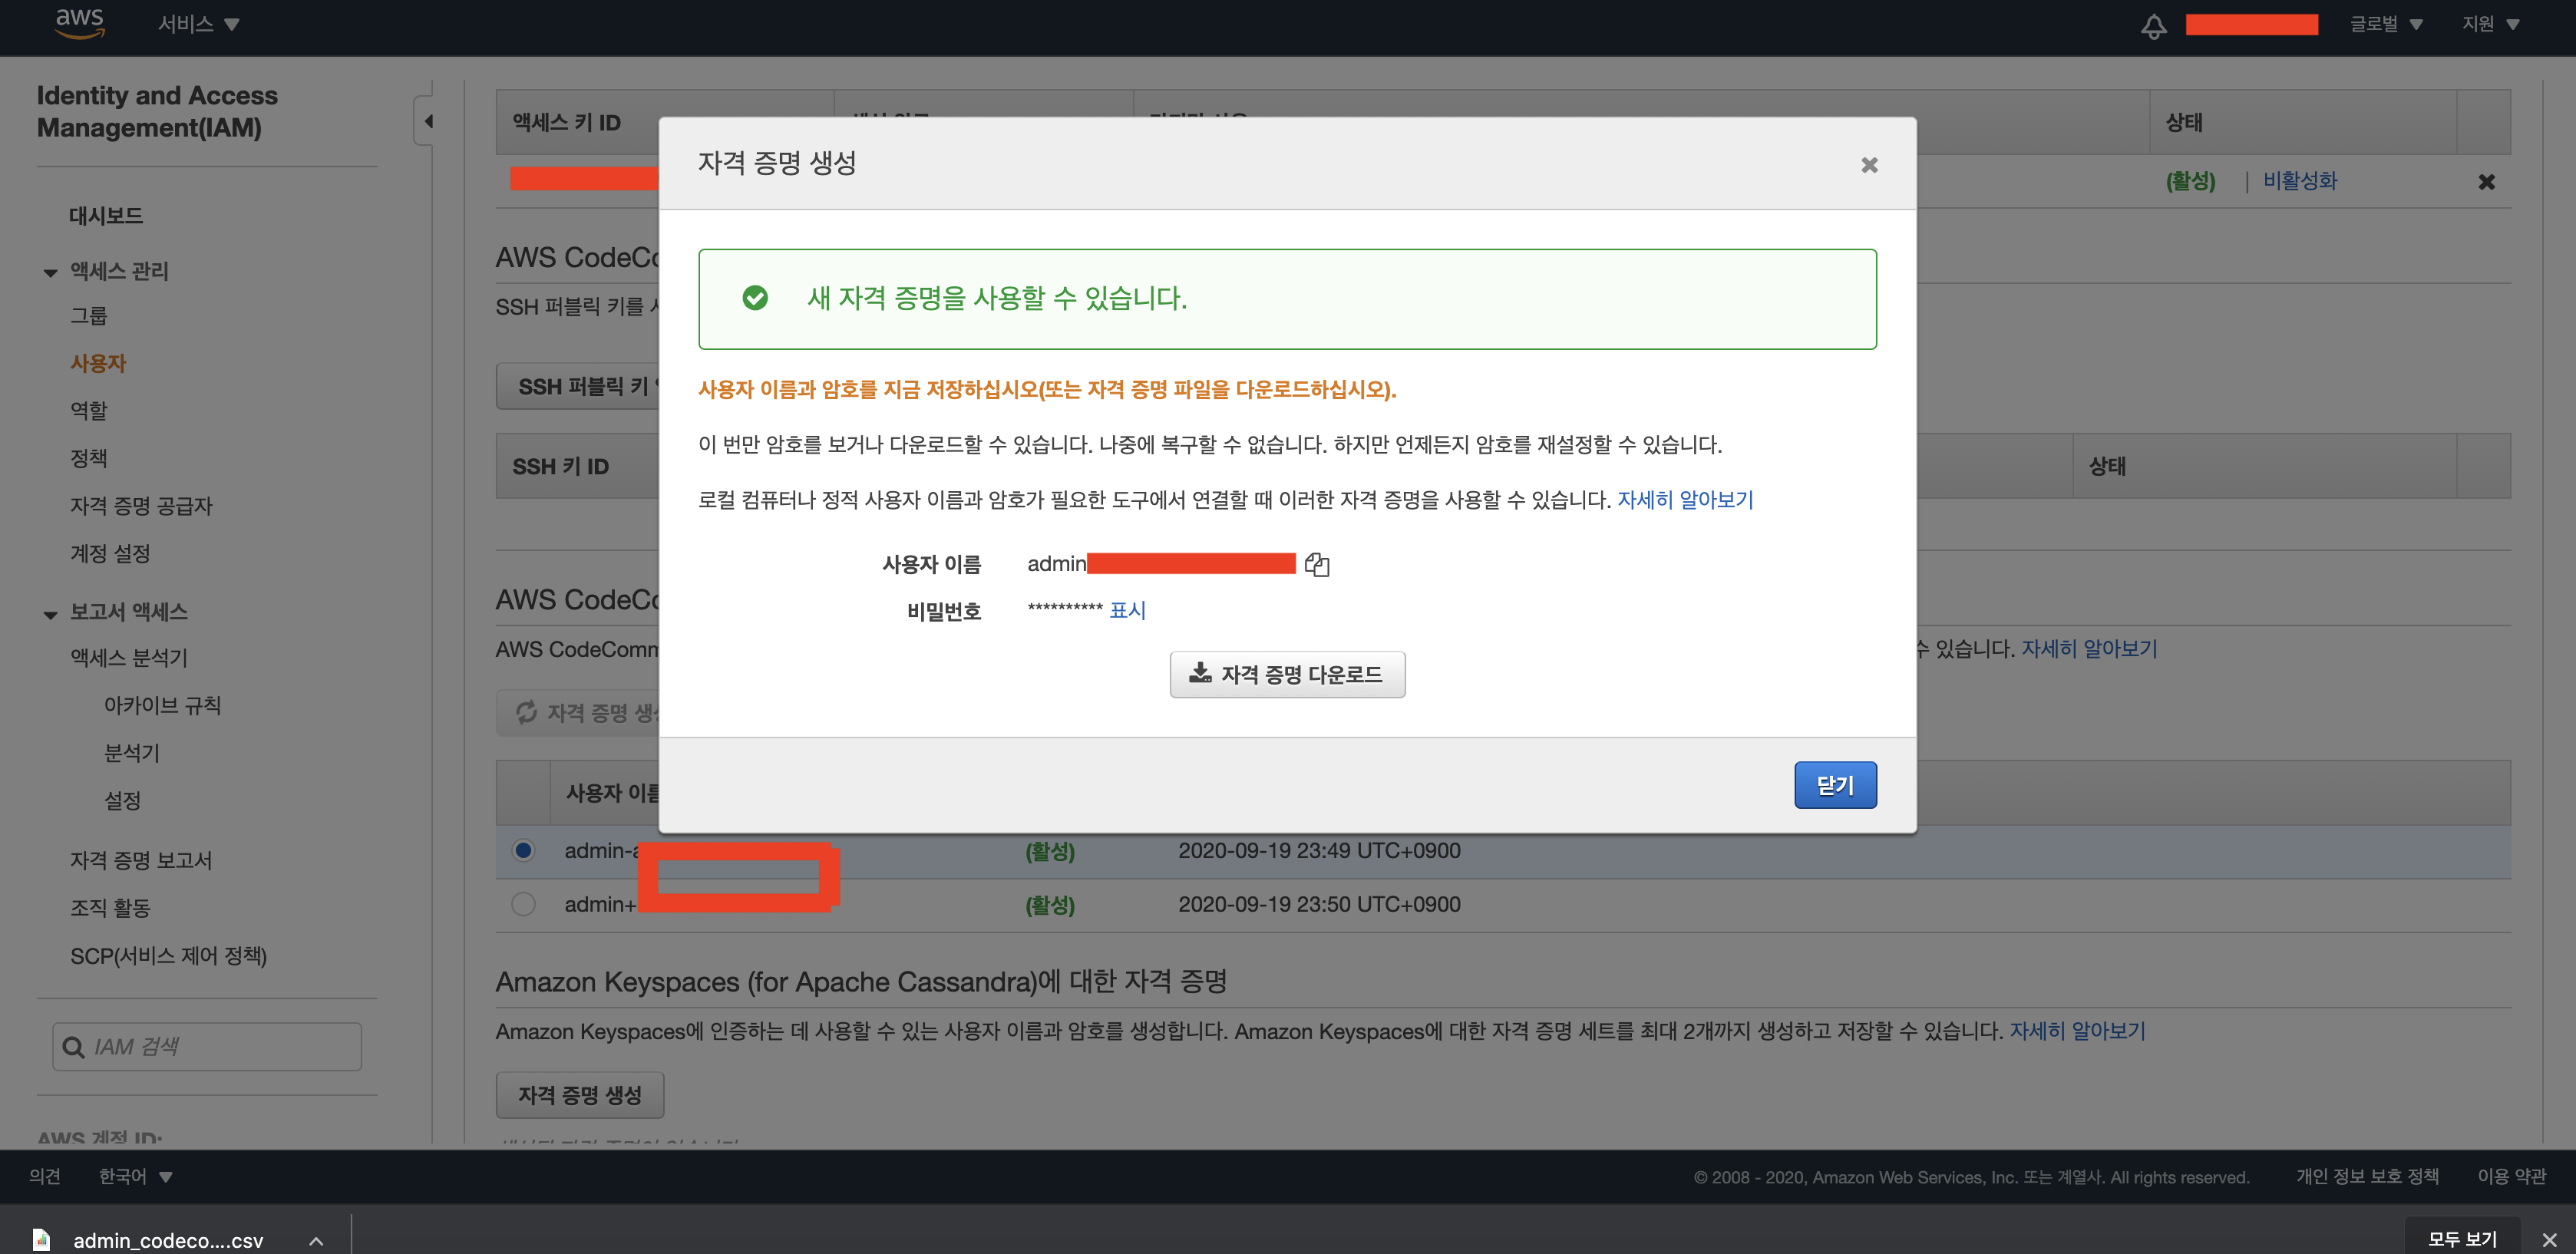Close the browser downloads bar
Viewport: 2576px width, 1254px height.
click(x=2549, y=1239)
